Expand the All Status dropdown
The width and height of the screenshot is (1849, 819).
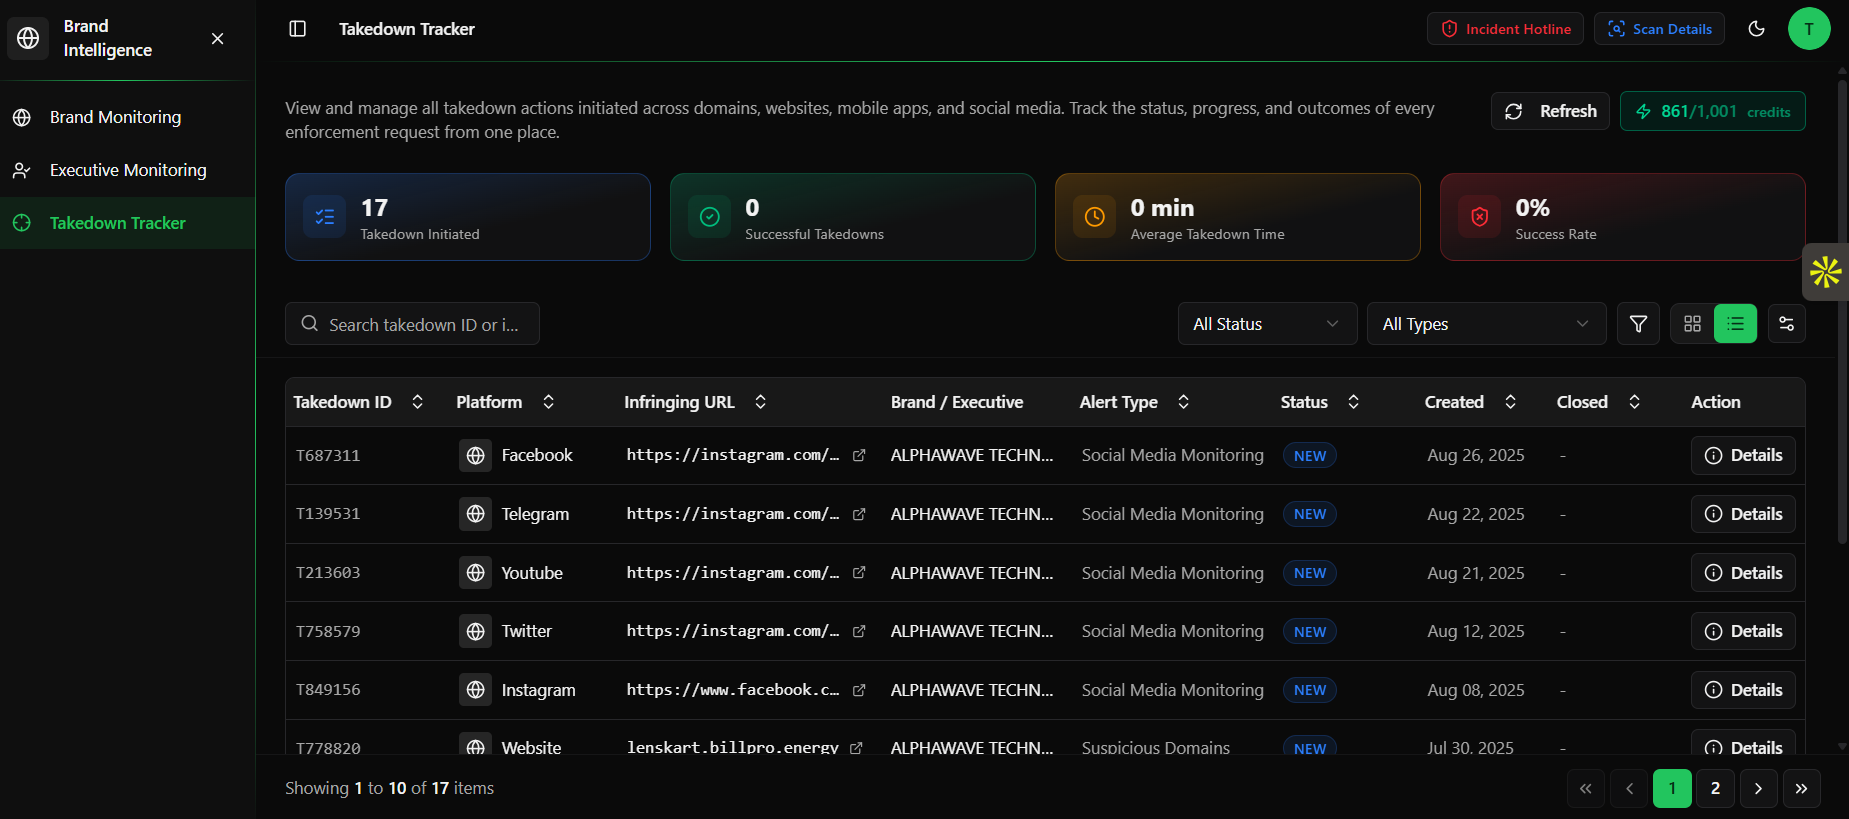(x=1266, y=324)
